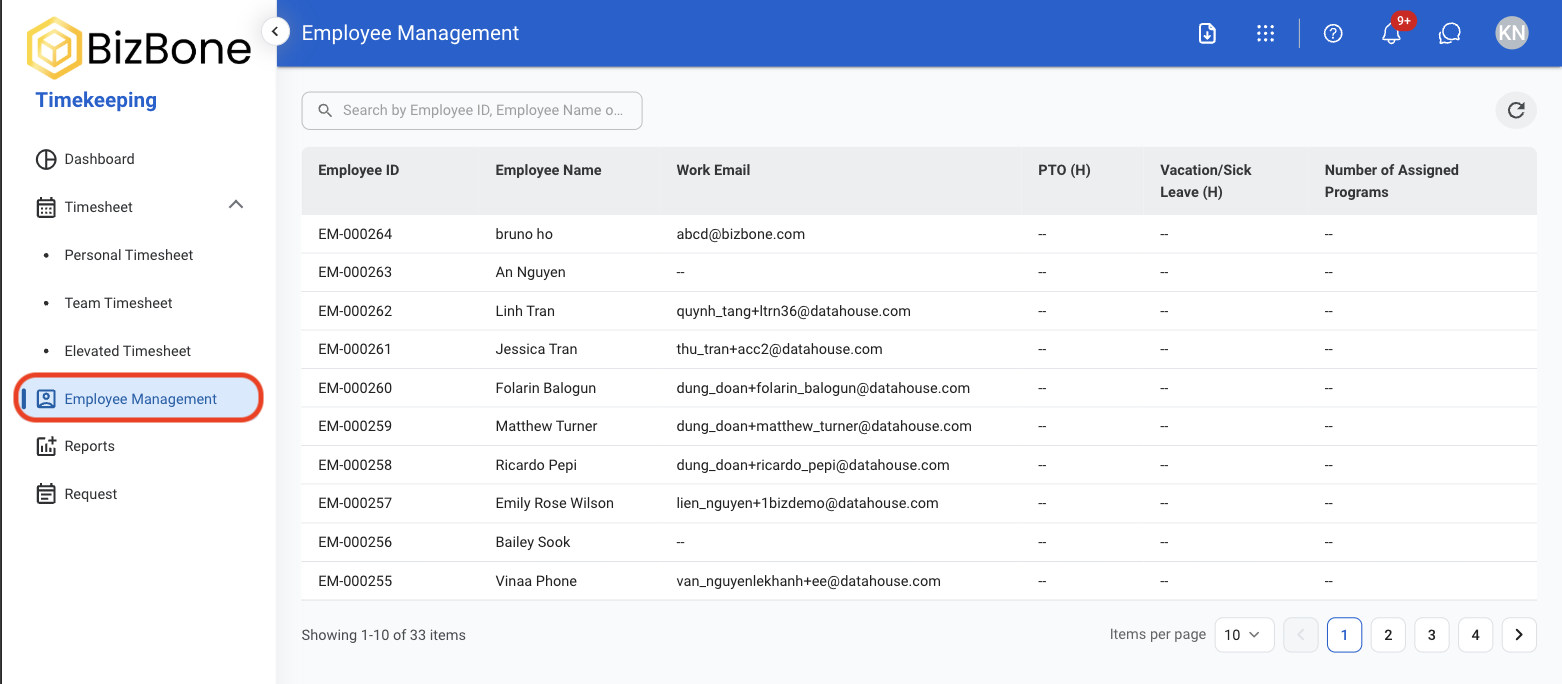Viewport: 1562px width, 684px height.
Task: Select employee ID EM-000260
Action: pyautogui.click(x=355, y=388)
